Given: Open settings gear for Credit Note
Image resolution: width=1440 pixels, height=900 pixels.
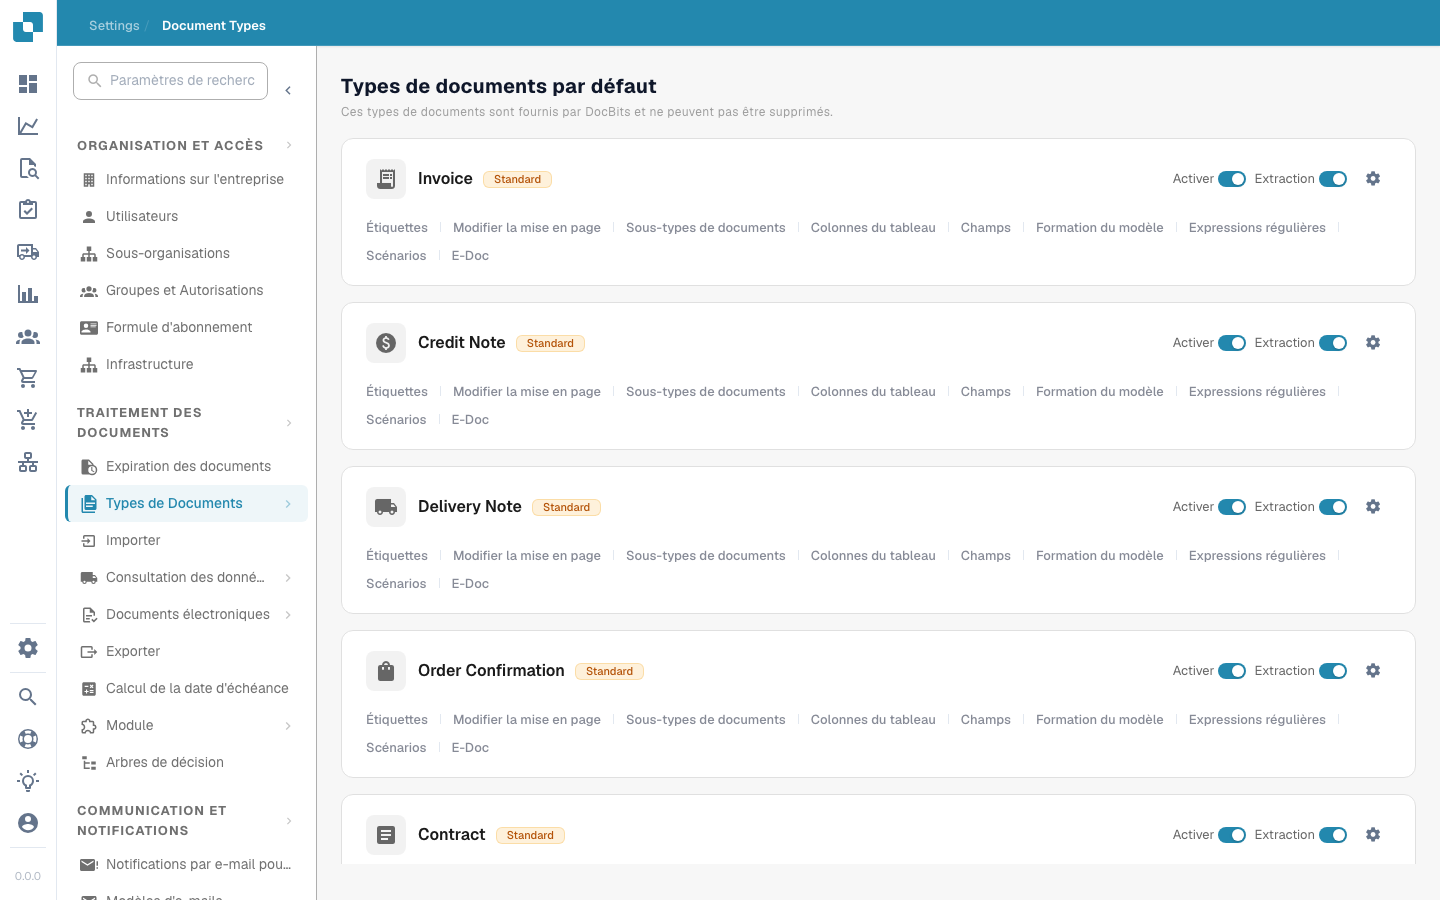Looking at the screenshot, I should 1373,343.
